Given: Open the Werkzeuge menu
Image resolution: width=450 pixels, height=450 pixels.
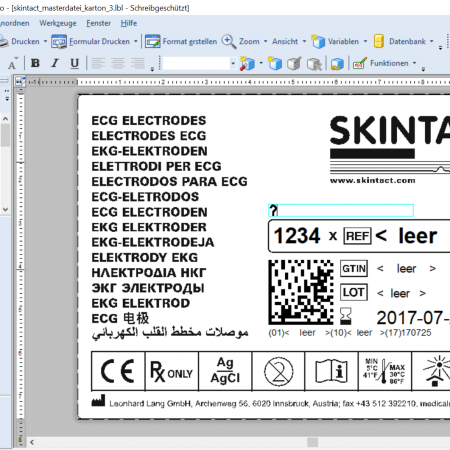Looking at the screenshot, I should click(58, 23).
